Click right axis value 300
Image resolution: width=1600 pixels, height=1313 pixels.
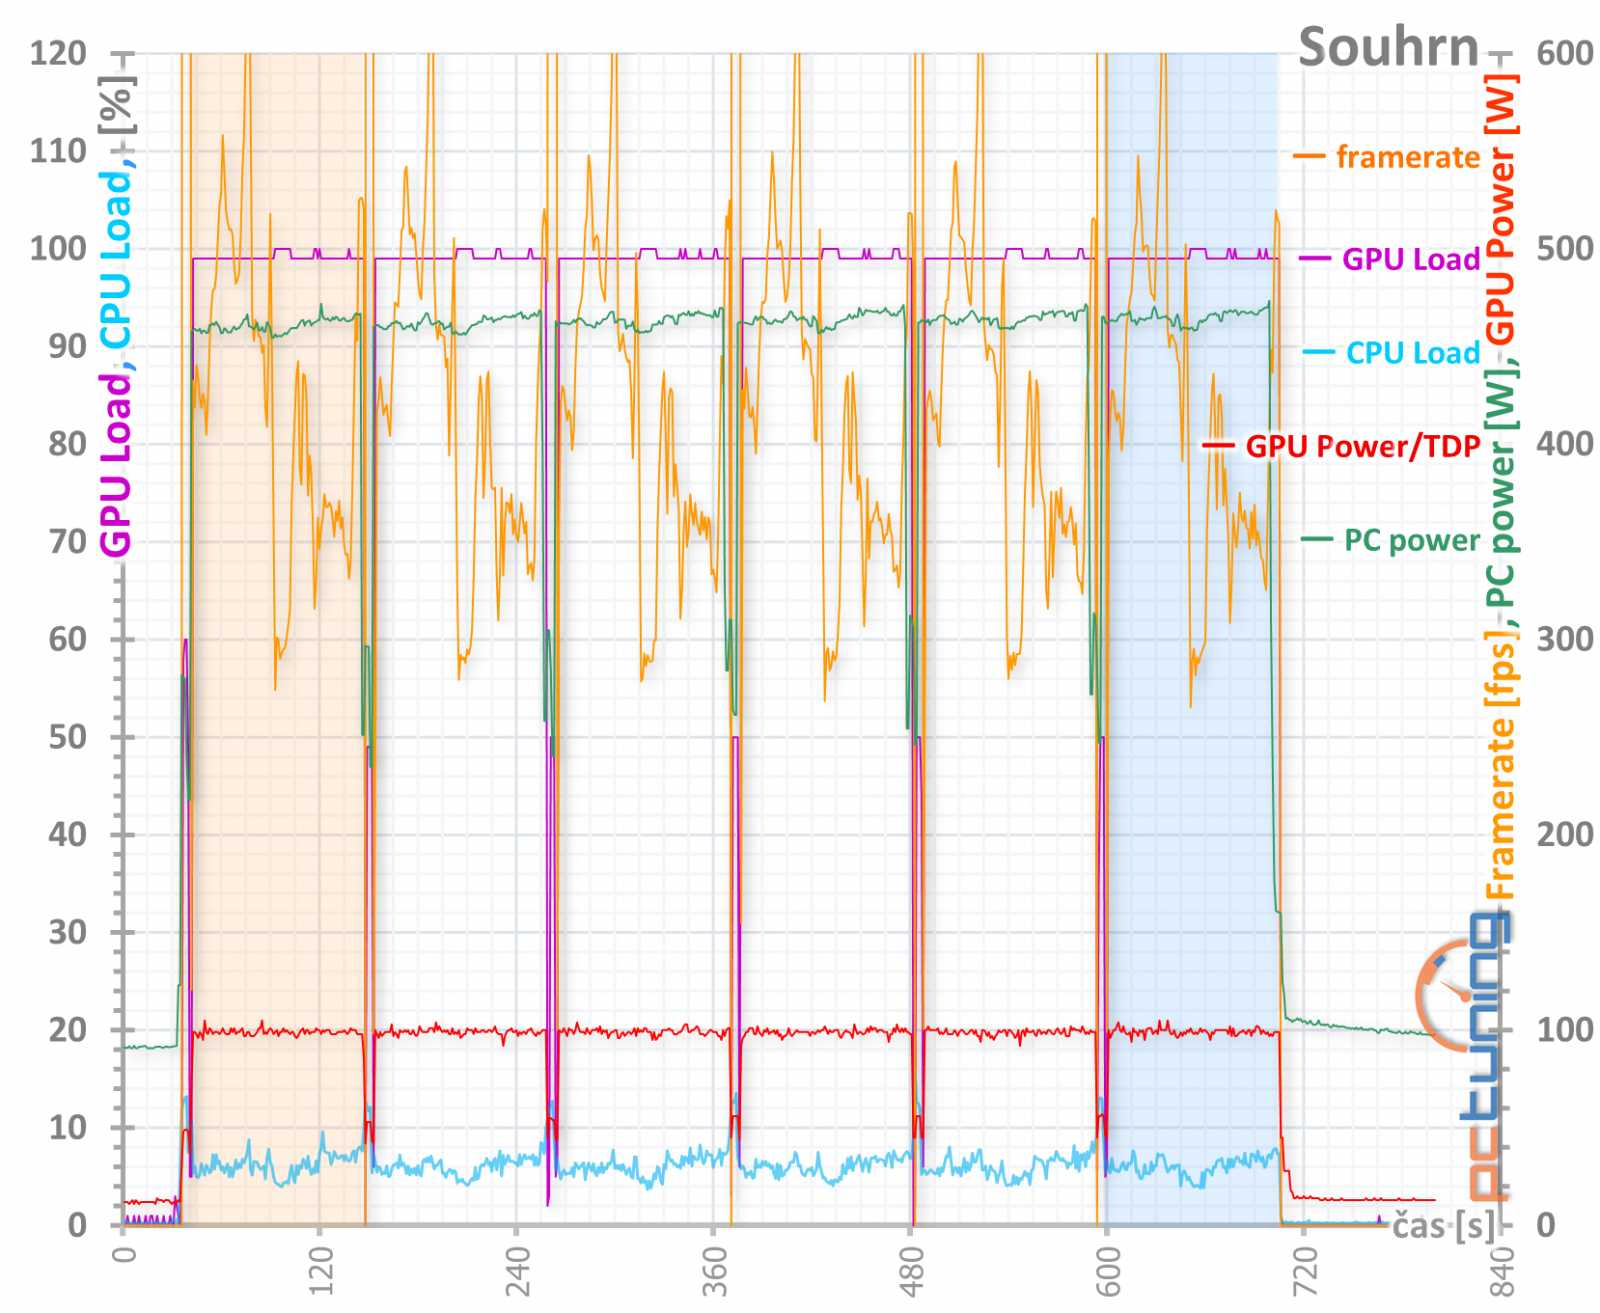1565,639
